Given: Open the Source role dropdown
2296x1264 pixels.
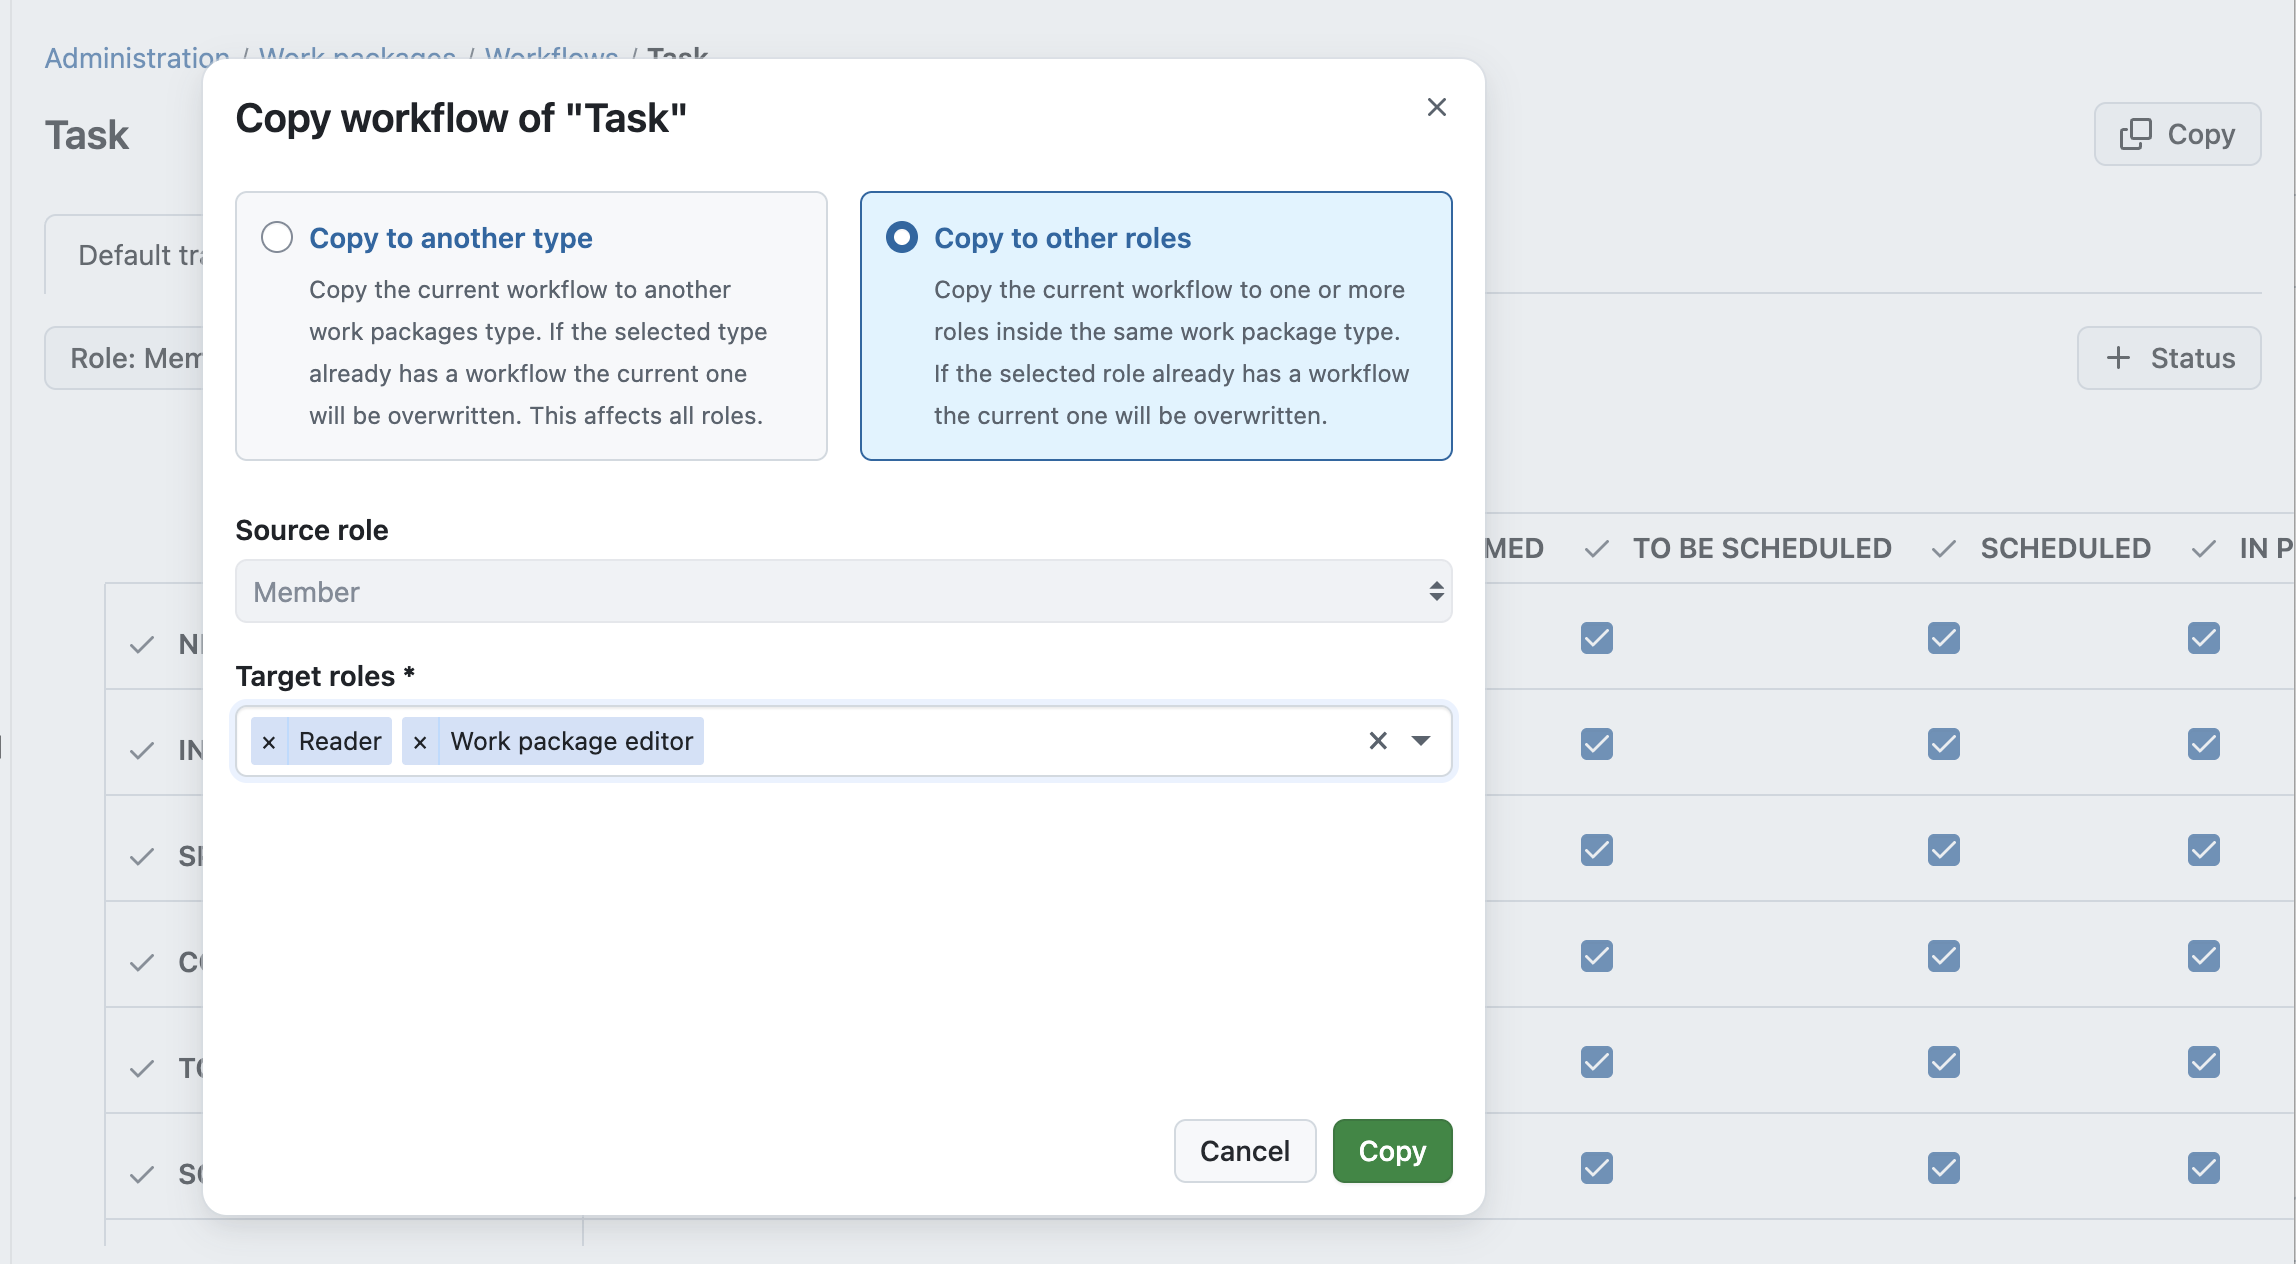Looking at the screenshot, I should pyautogui.click(x=843, y=591).
